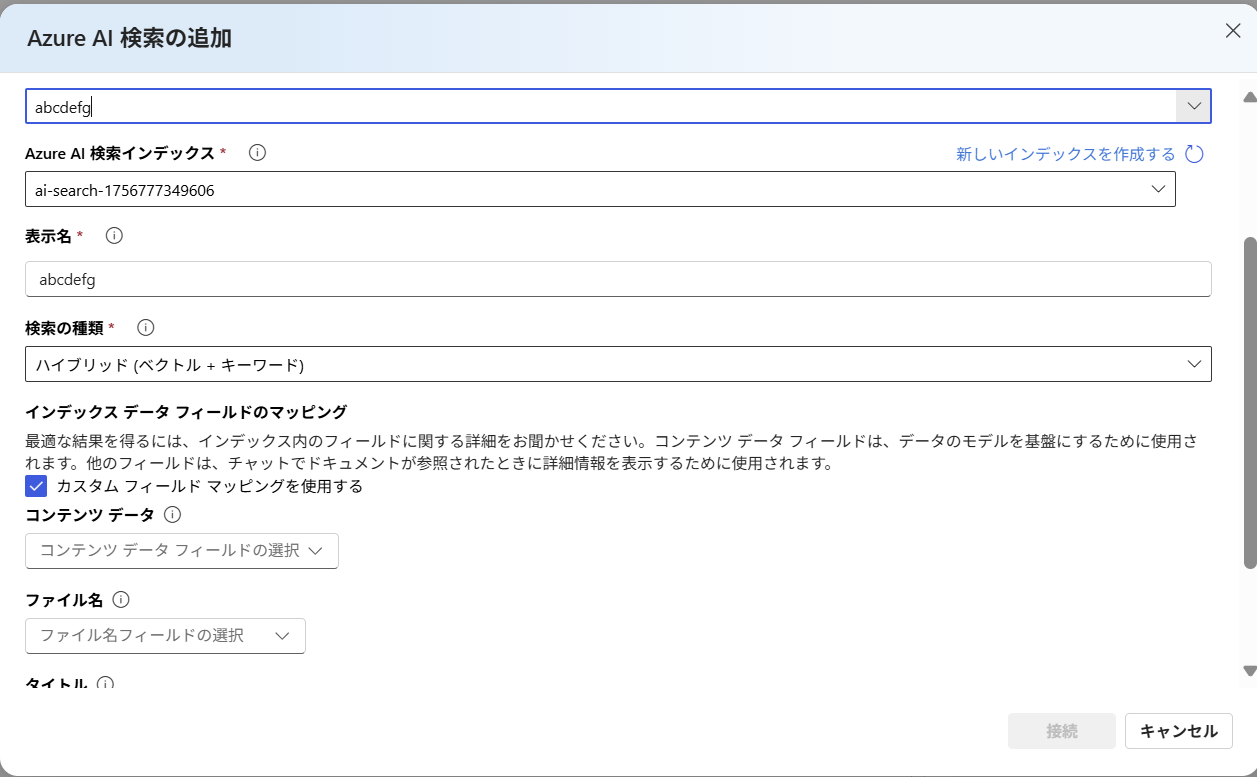
Task: Click the 新しいインデックスを作成する link
Action: (1066, 154)
